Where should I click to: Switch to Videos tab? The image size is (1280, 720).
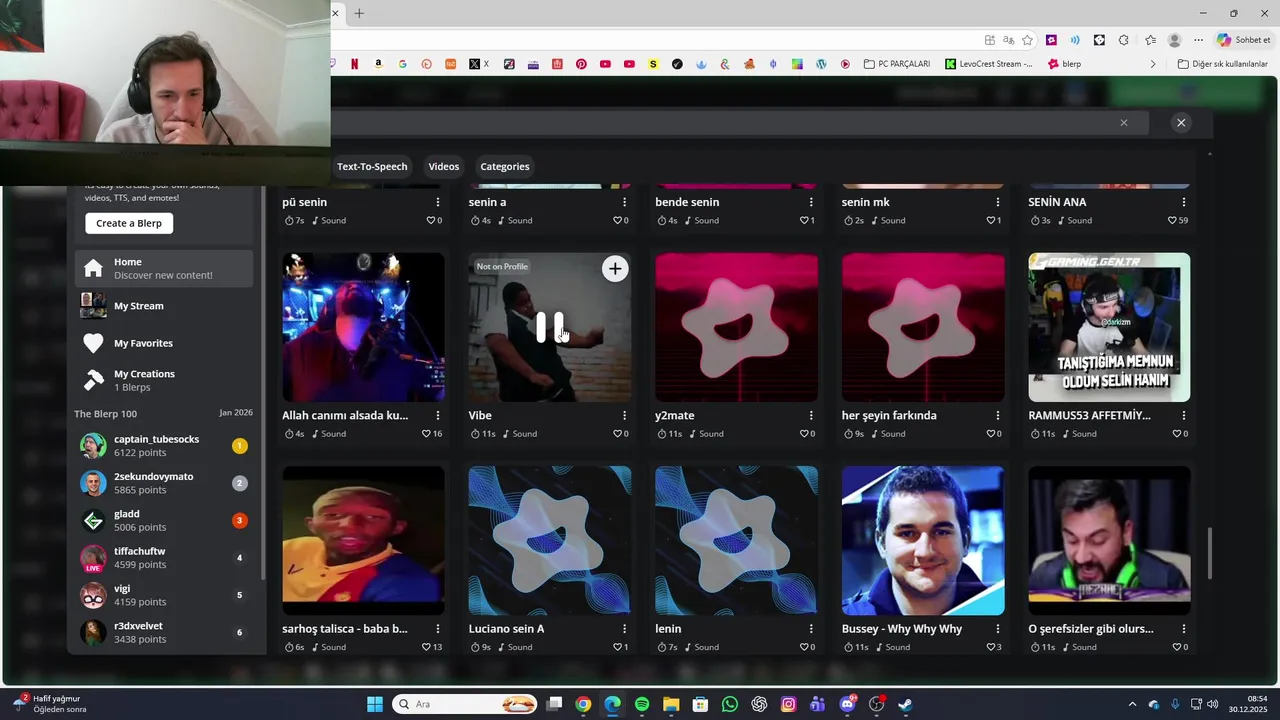pos(444,166)
